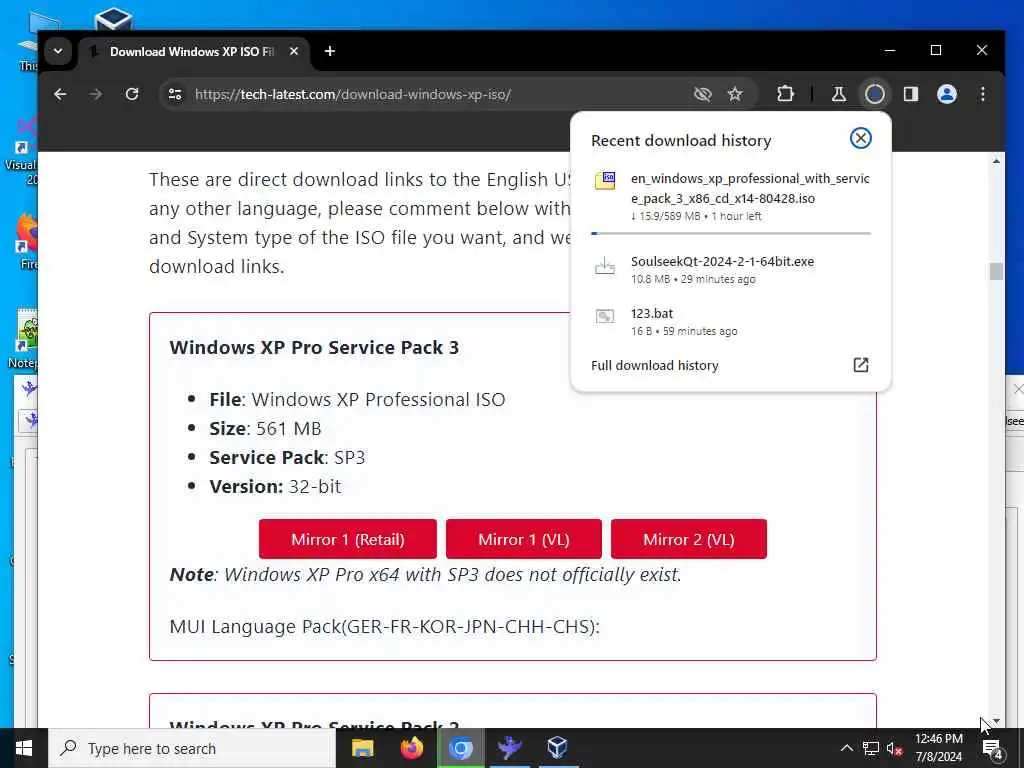Reload the current page

132,94
